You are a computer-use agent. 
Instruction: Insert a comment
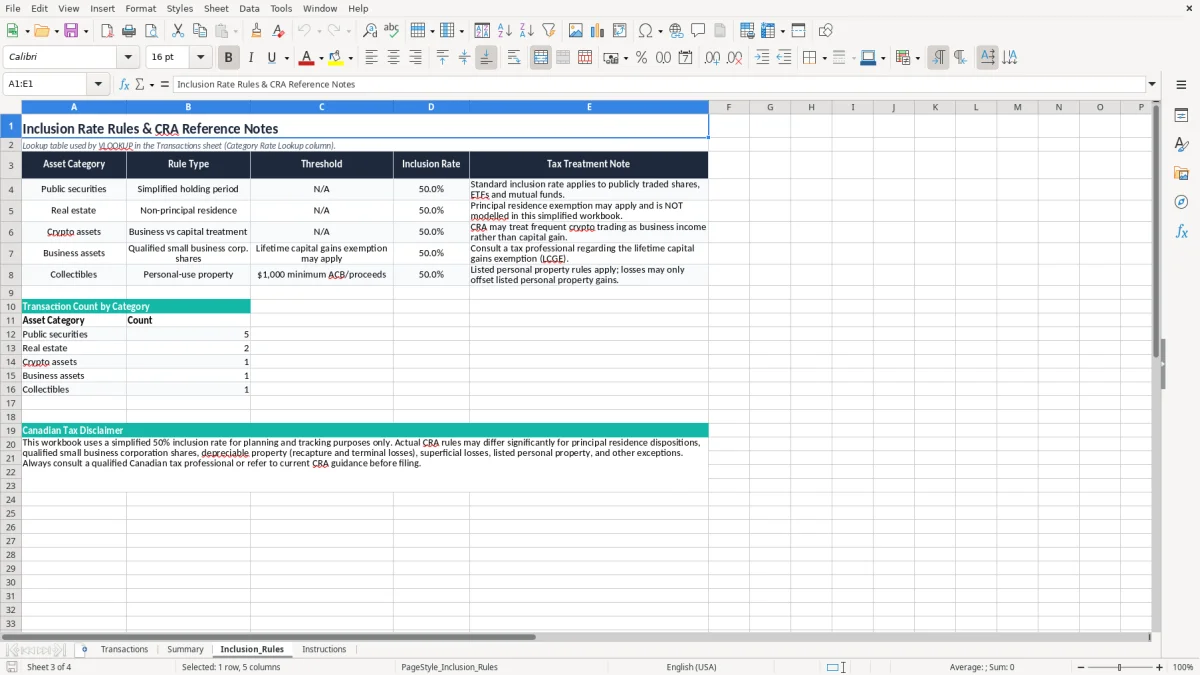pyautogui.click(x=699, y=31)
